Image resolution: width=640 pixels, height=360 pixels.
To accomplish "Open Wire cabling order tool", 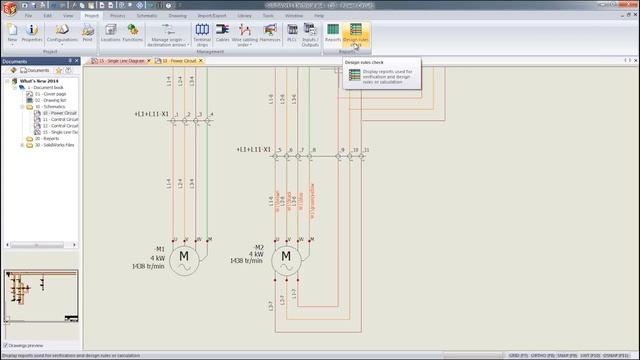I will [x=245, y=35].
